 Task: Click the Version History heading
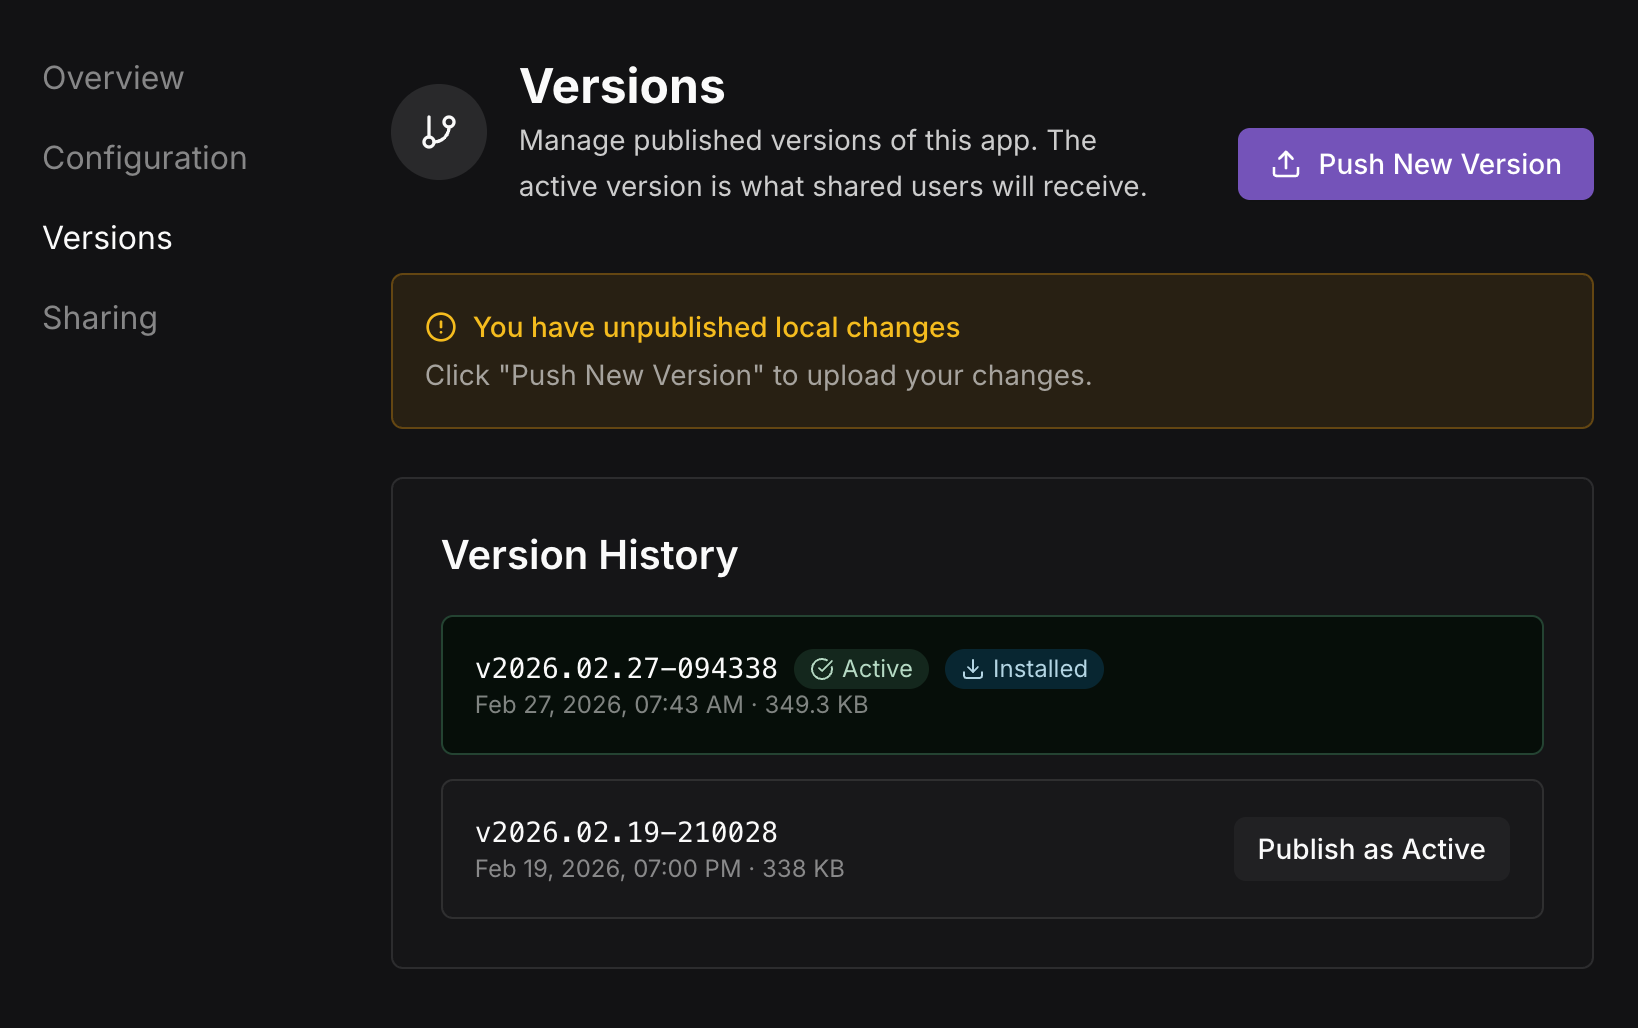point(589,555)
